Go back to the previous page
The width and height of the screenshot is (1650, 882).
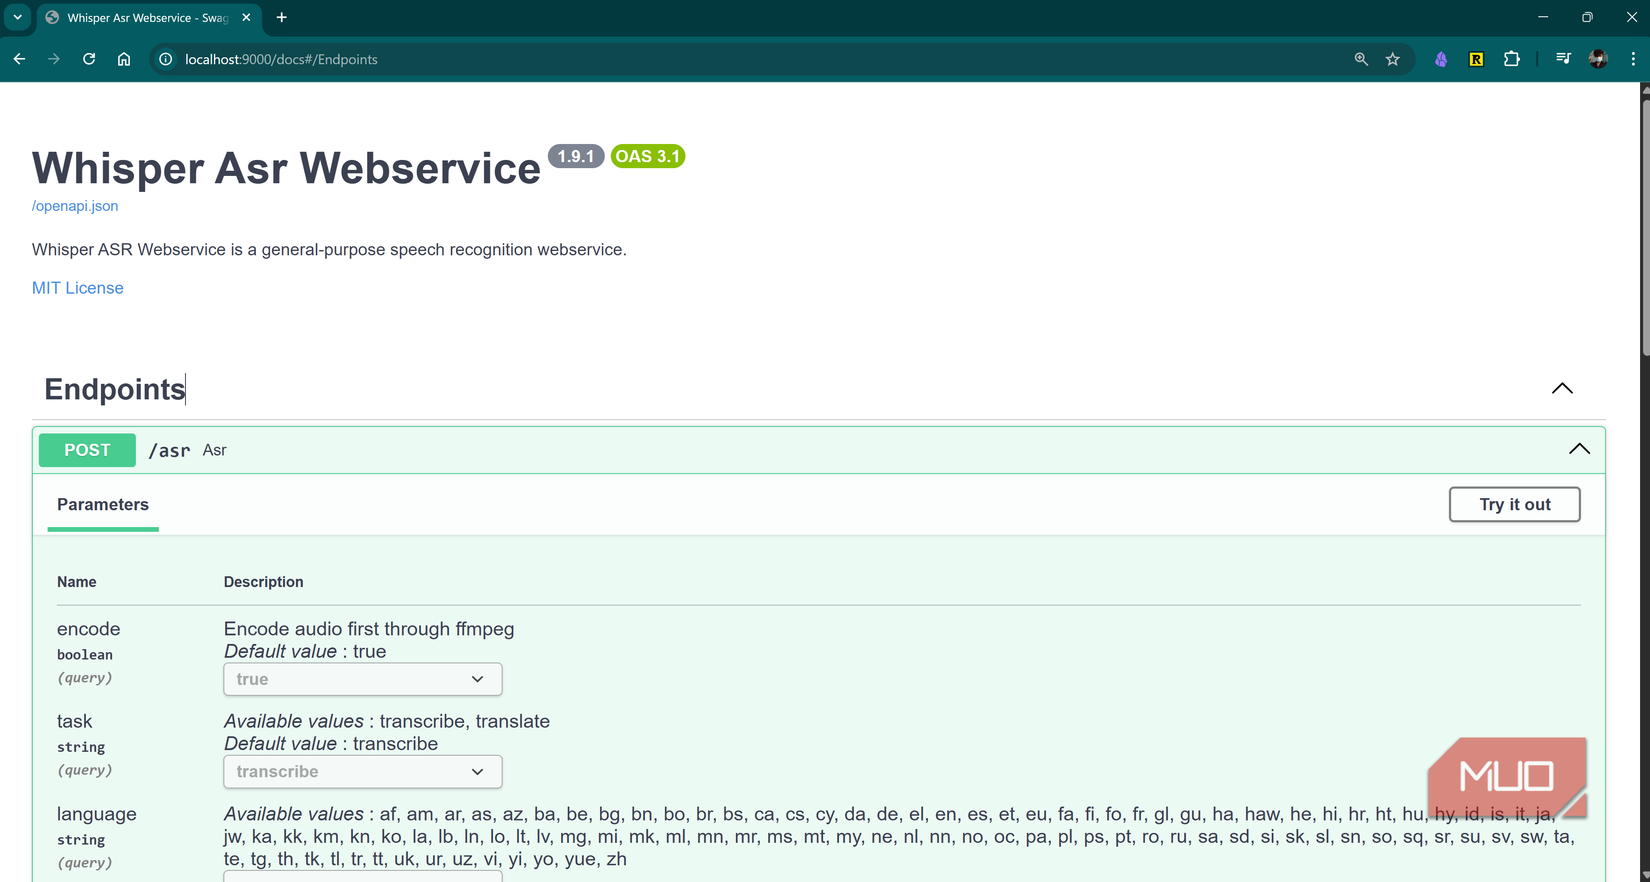(x=19, y=59)
